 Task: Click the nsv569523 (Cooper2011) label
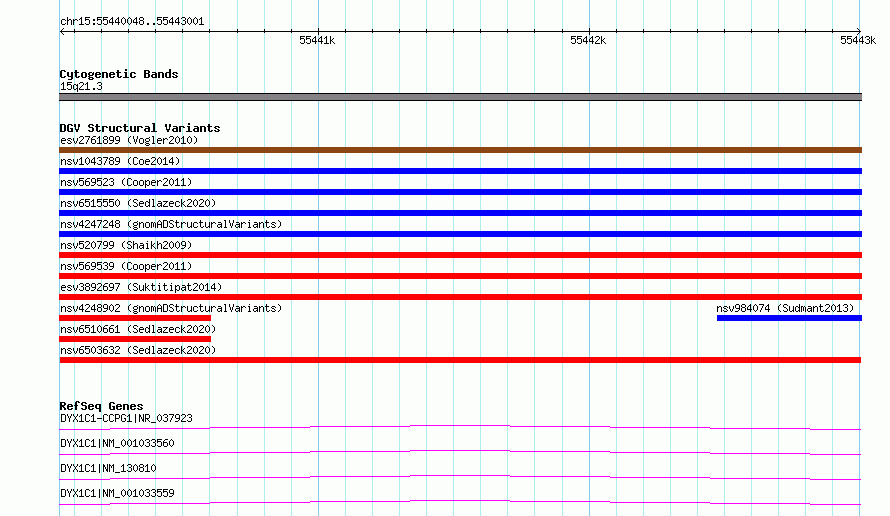coord(126,182)
